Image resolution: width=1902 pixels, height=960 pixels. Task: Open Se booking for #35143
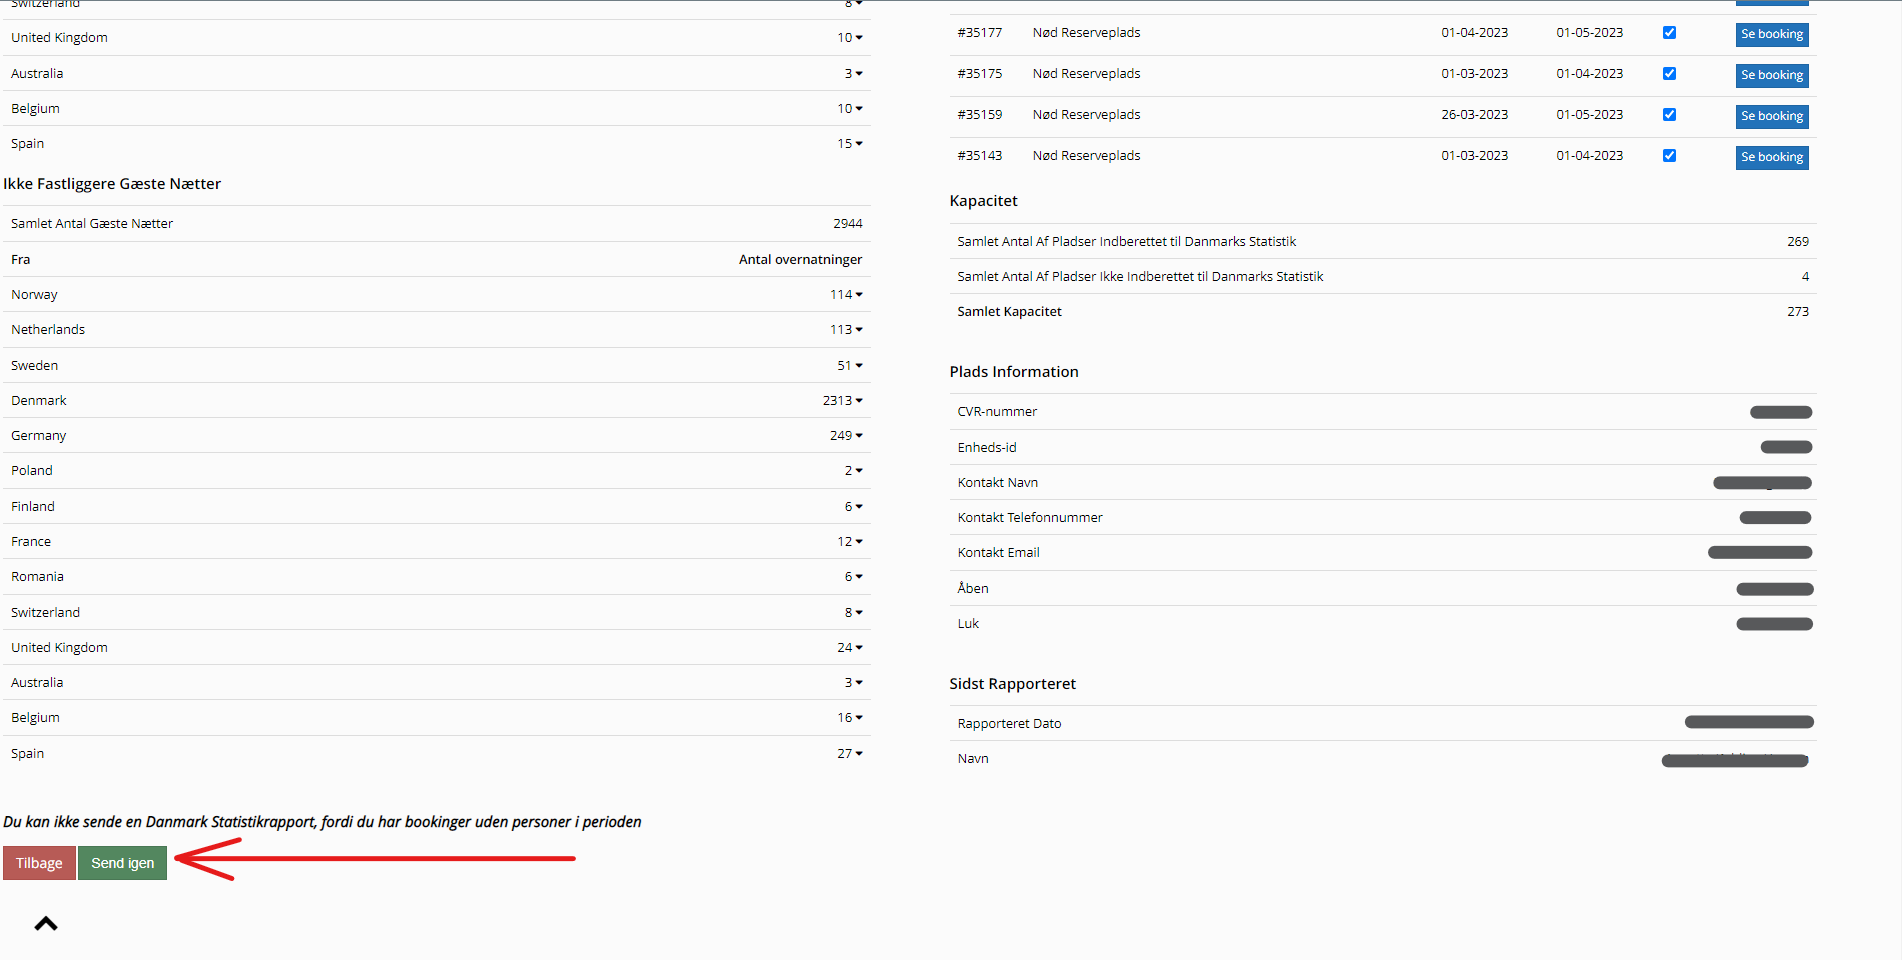(x=1771, y=157)
